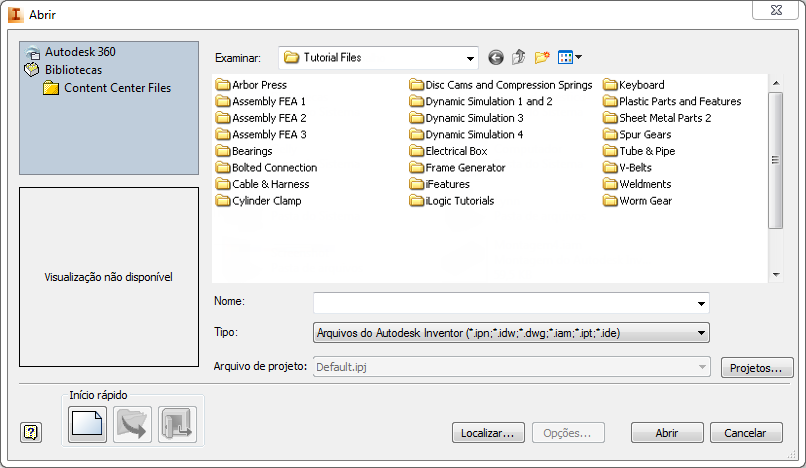
Task: Select the Keyboard folder
Action: (x=634, y=85)
